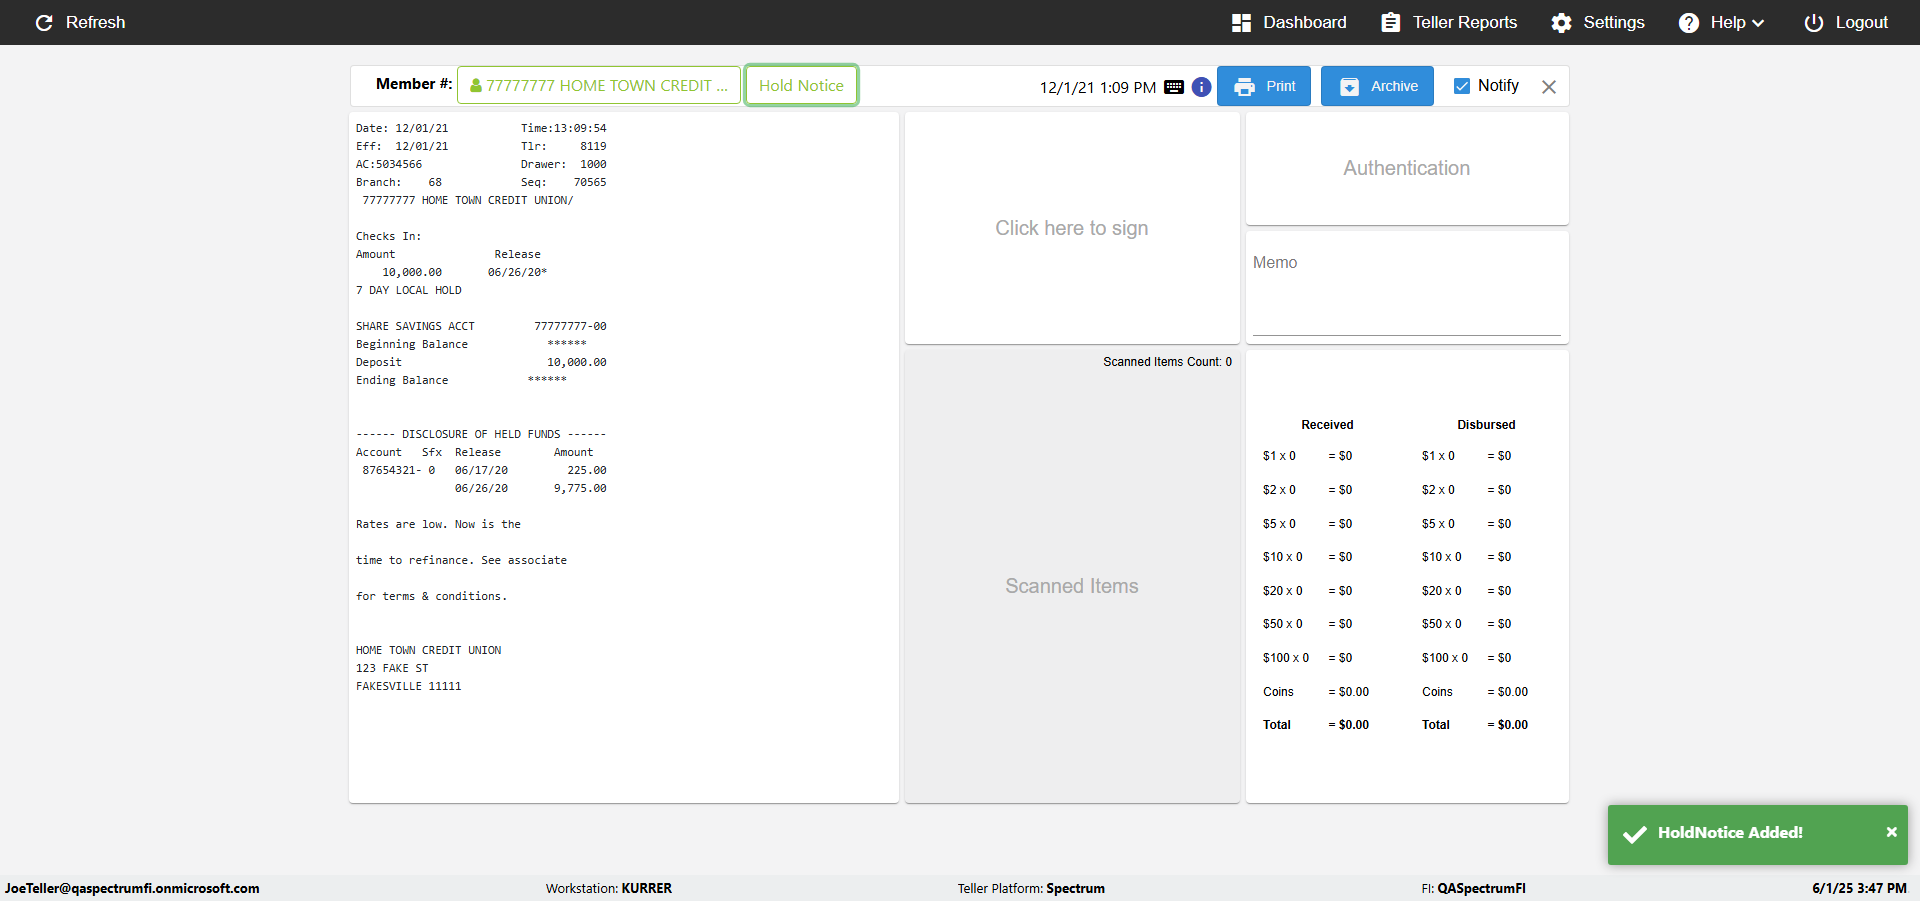Click the Refresh circular arrow icon
Image resolution: width=1920 pixels, height=901 pixels.
click(44, 22)
